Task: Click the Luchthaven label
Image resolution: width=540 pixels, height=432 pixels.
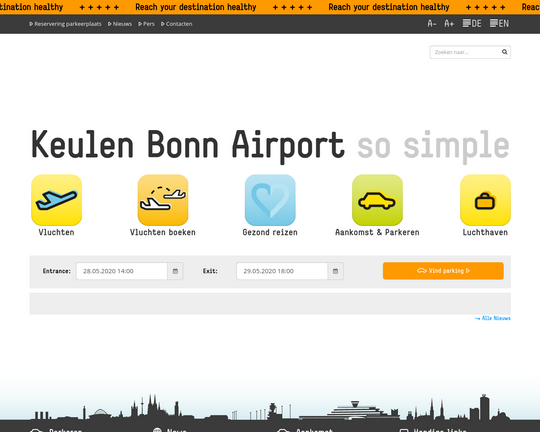Action: pyautogui.click(x=485, y=233)
